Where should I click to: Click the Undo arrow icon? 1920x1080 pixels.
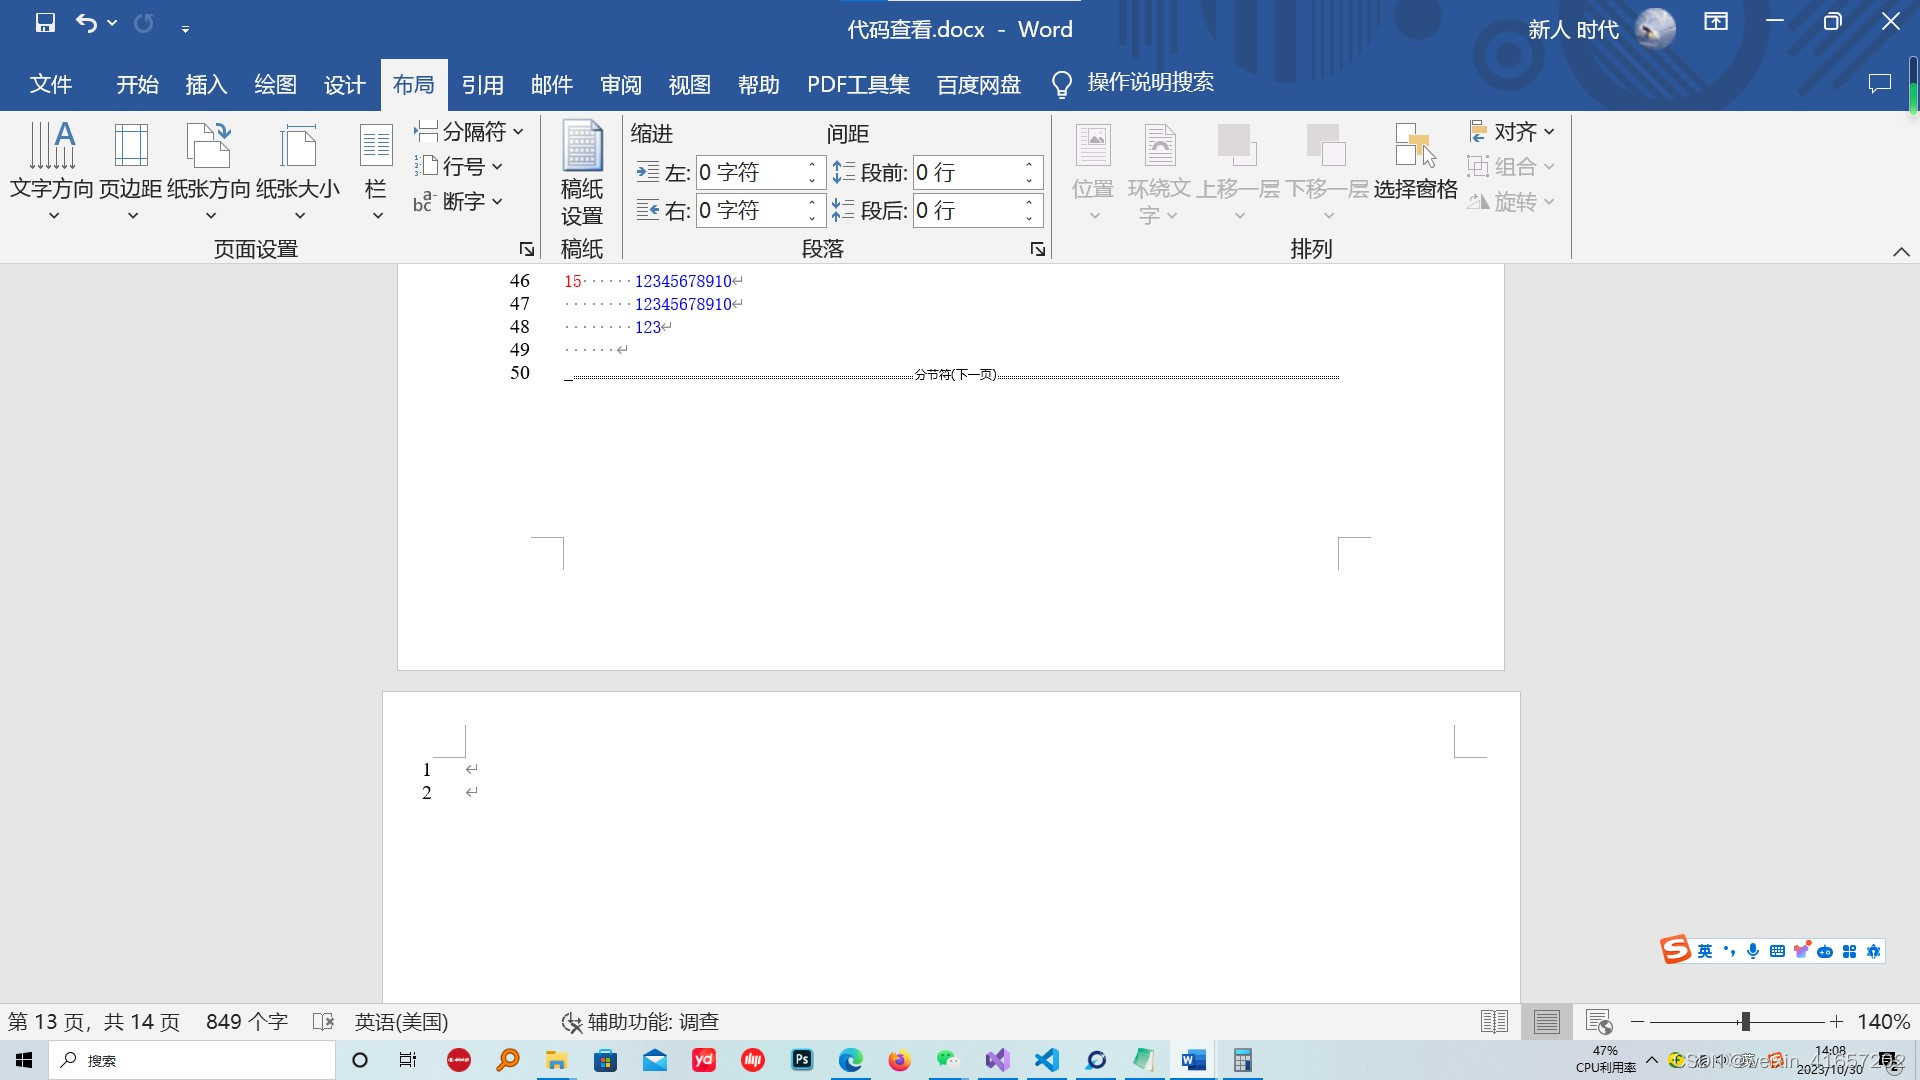[x=87, y=24]
